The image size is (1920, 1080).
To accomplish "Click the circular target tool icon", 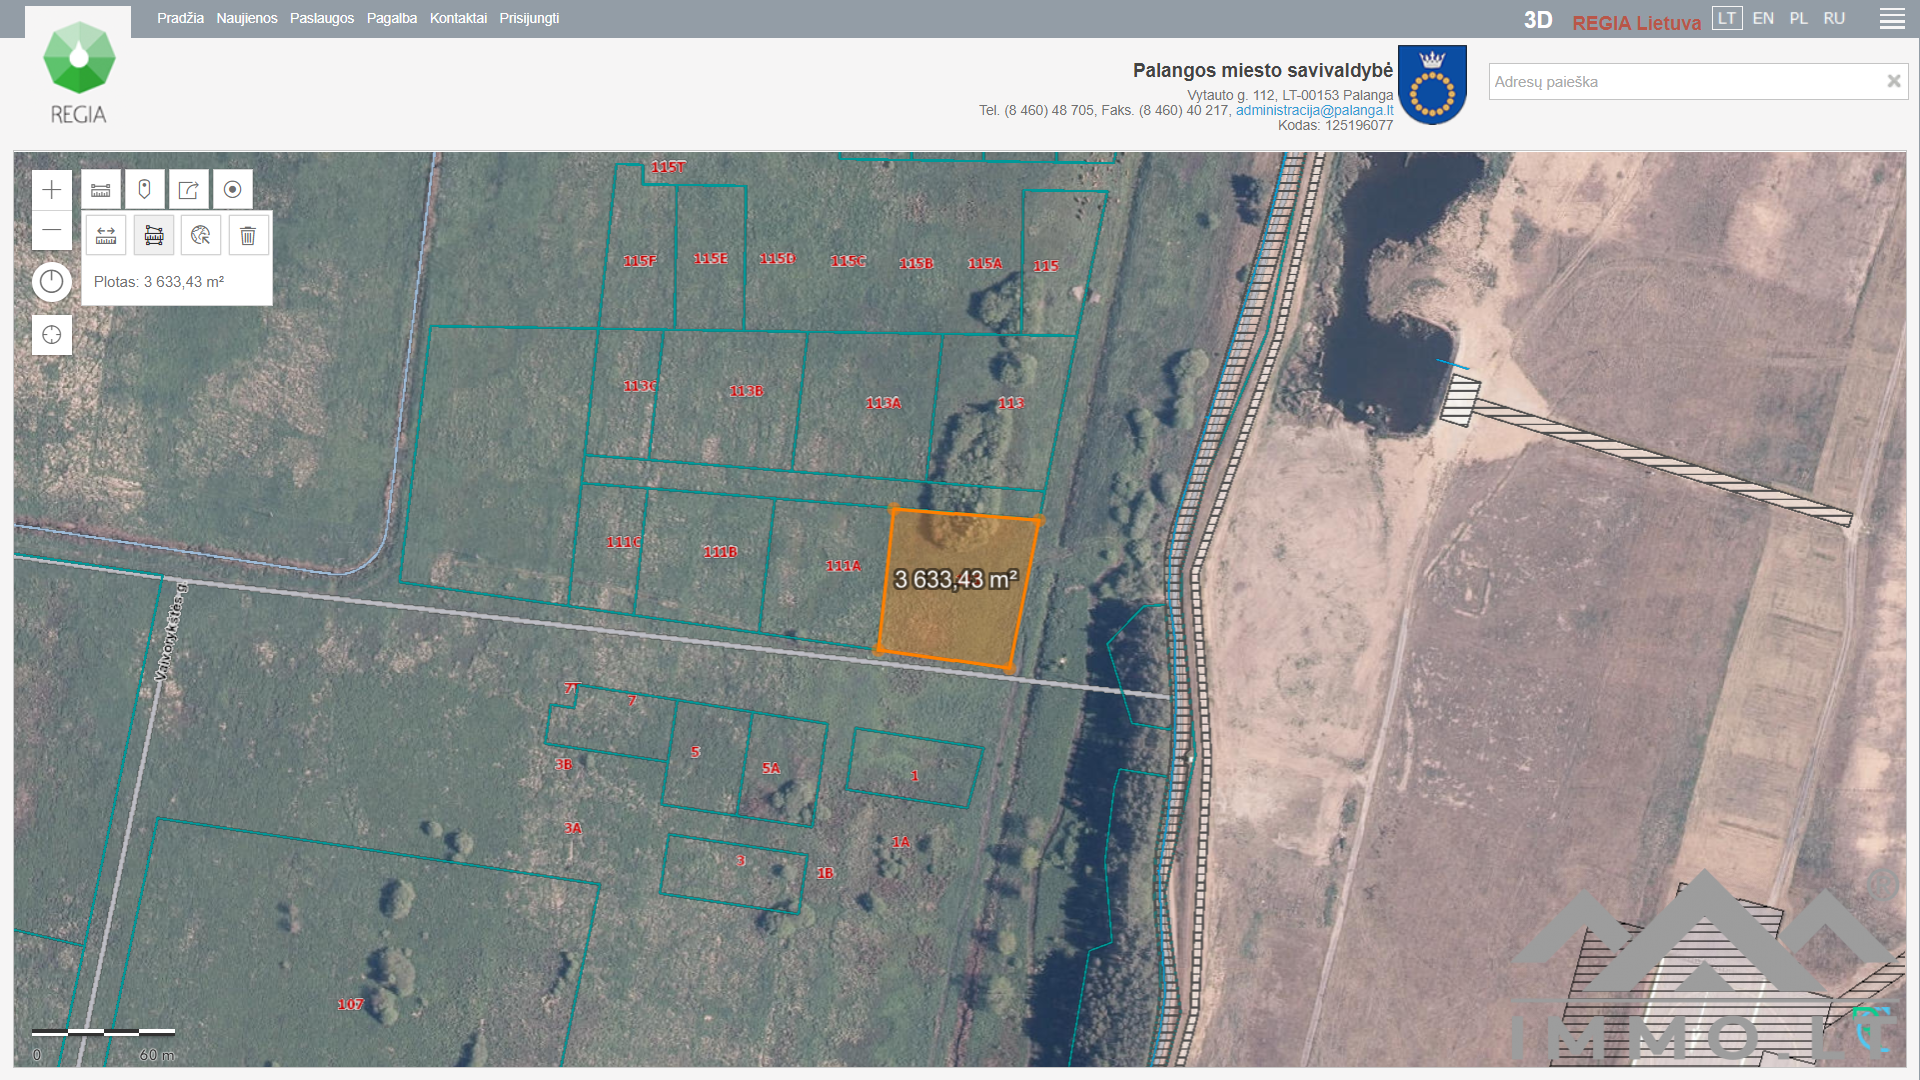I will click(x=232, y=190).
